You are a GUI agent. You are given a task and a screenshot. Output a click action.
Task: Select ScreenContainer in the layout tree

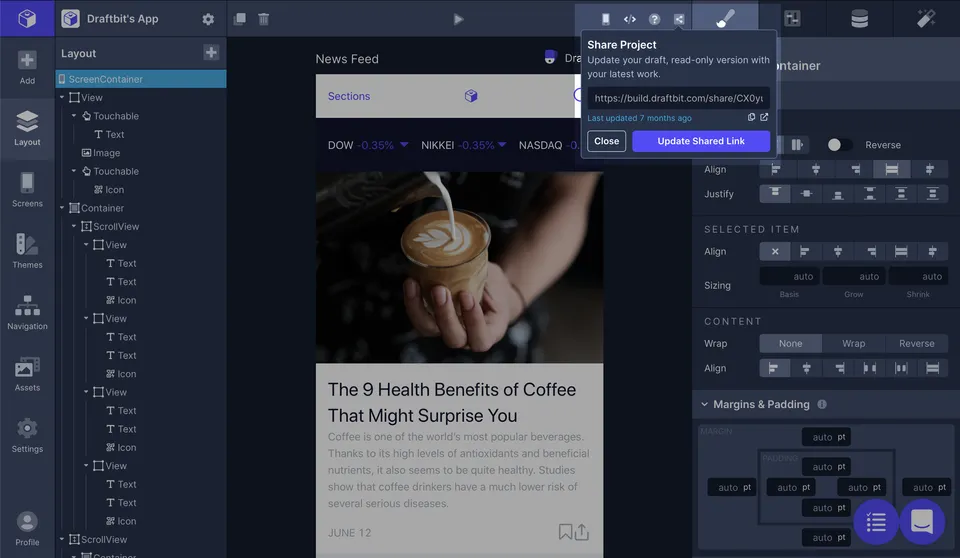pyautogui.click(x=141, y=79)
